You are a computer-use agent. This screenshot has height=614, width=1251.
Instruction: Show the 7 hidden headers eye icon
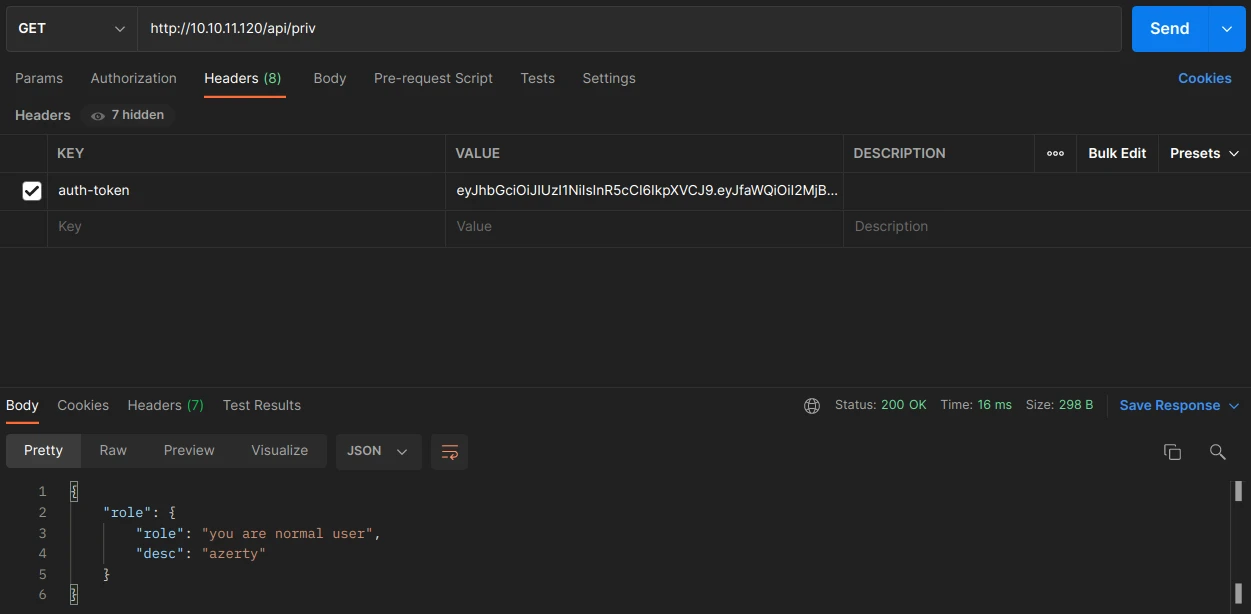click(x=98, y=116)
